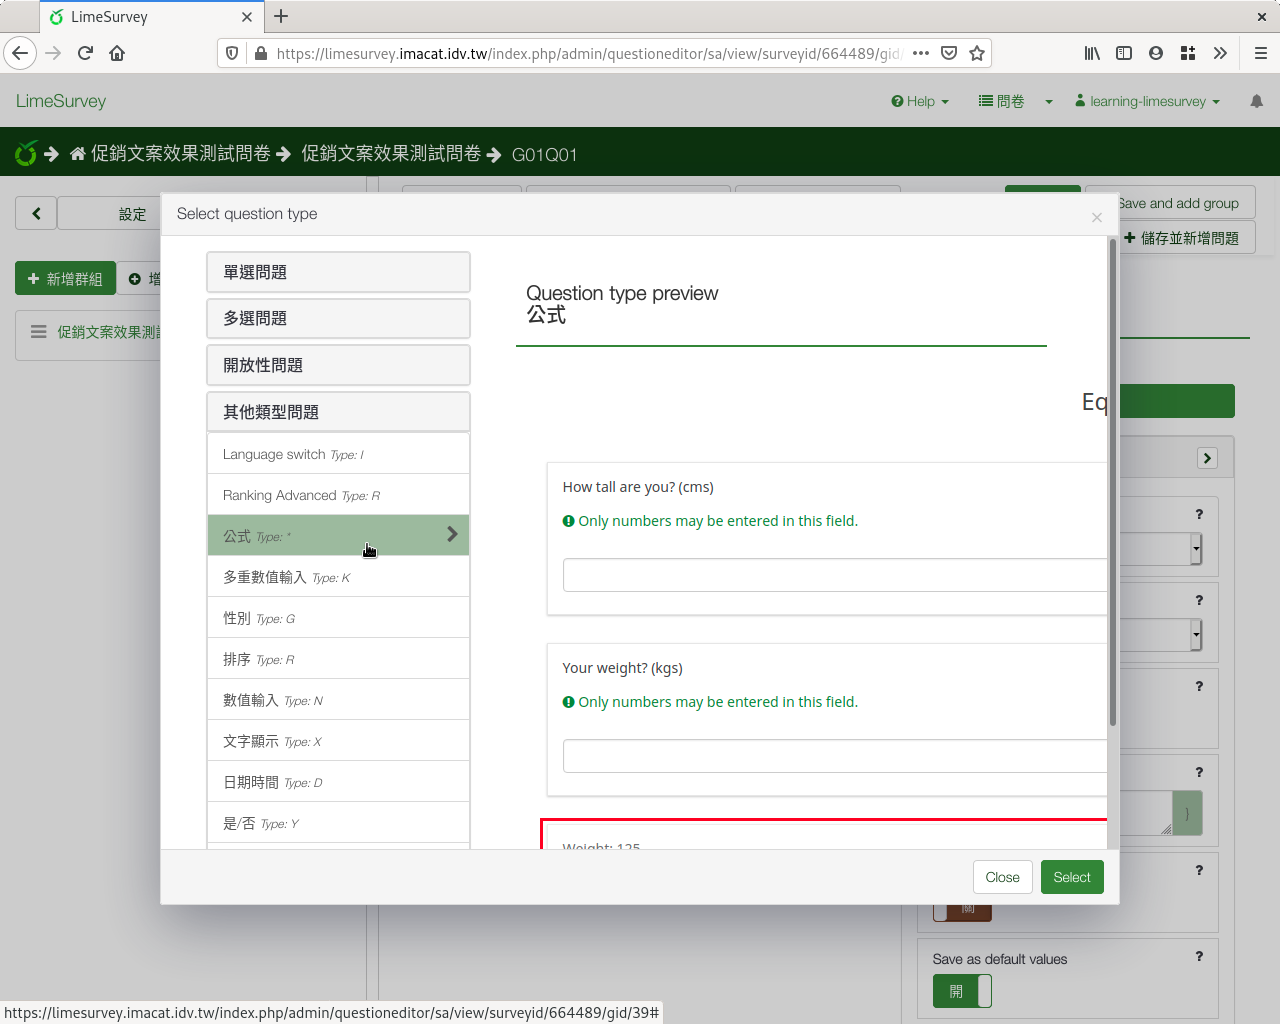
Task: Open the learning-limesurvey user dropdown
Action: [1147, 101]
